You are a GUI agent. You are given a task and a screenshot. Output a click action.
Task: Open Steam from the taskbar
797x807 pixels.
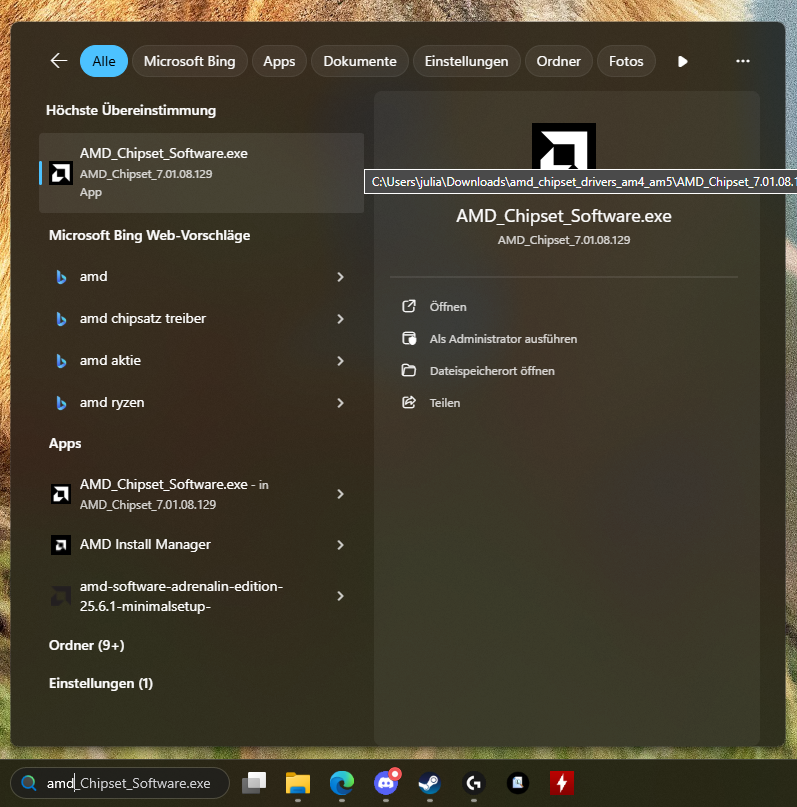430,783
